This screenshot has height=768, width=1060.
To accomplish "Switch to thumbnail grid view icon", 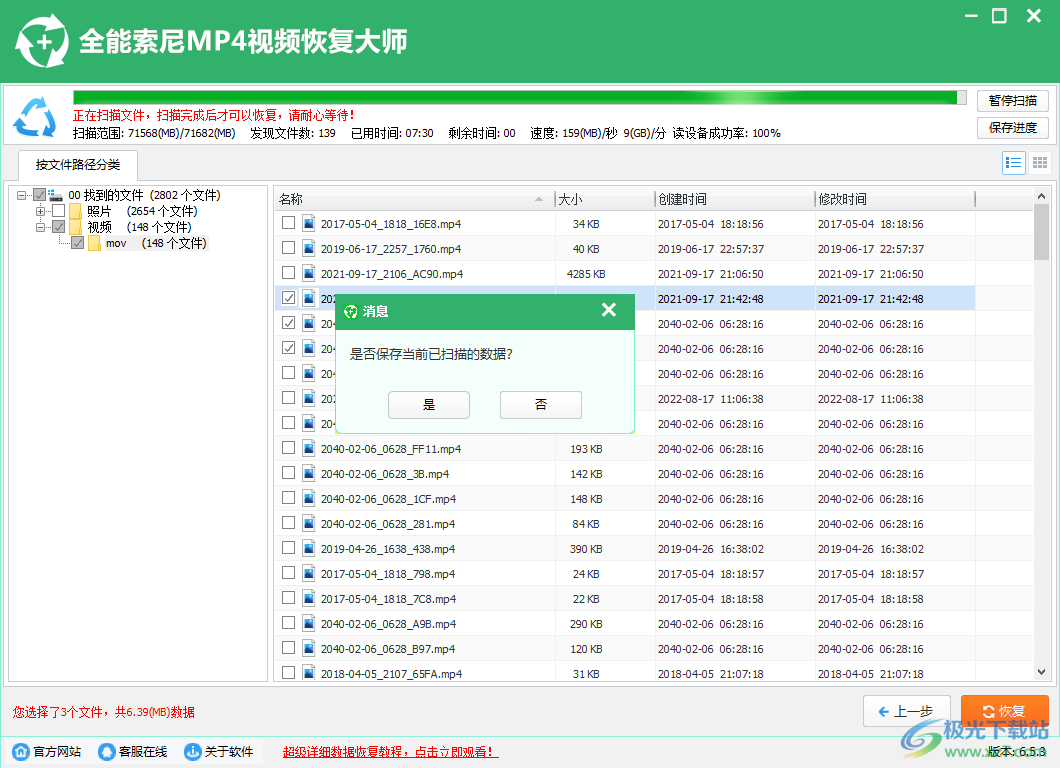I will click(1040, 163).
